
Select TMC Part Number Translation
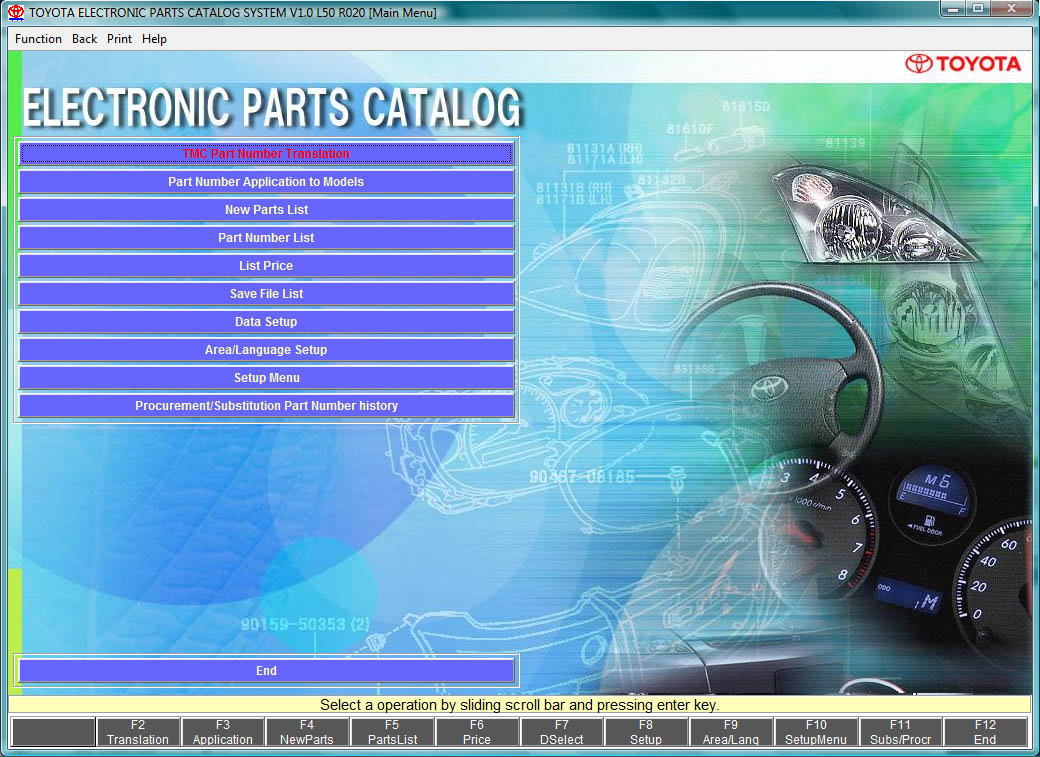[266, 153]
